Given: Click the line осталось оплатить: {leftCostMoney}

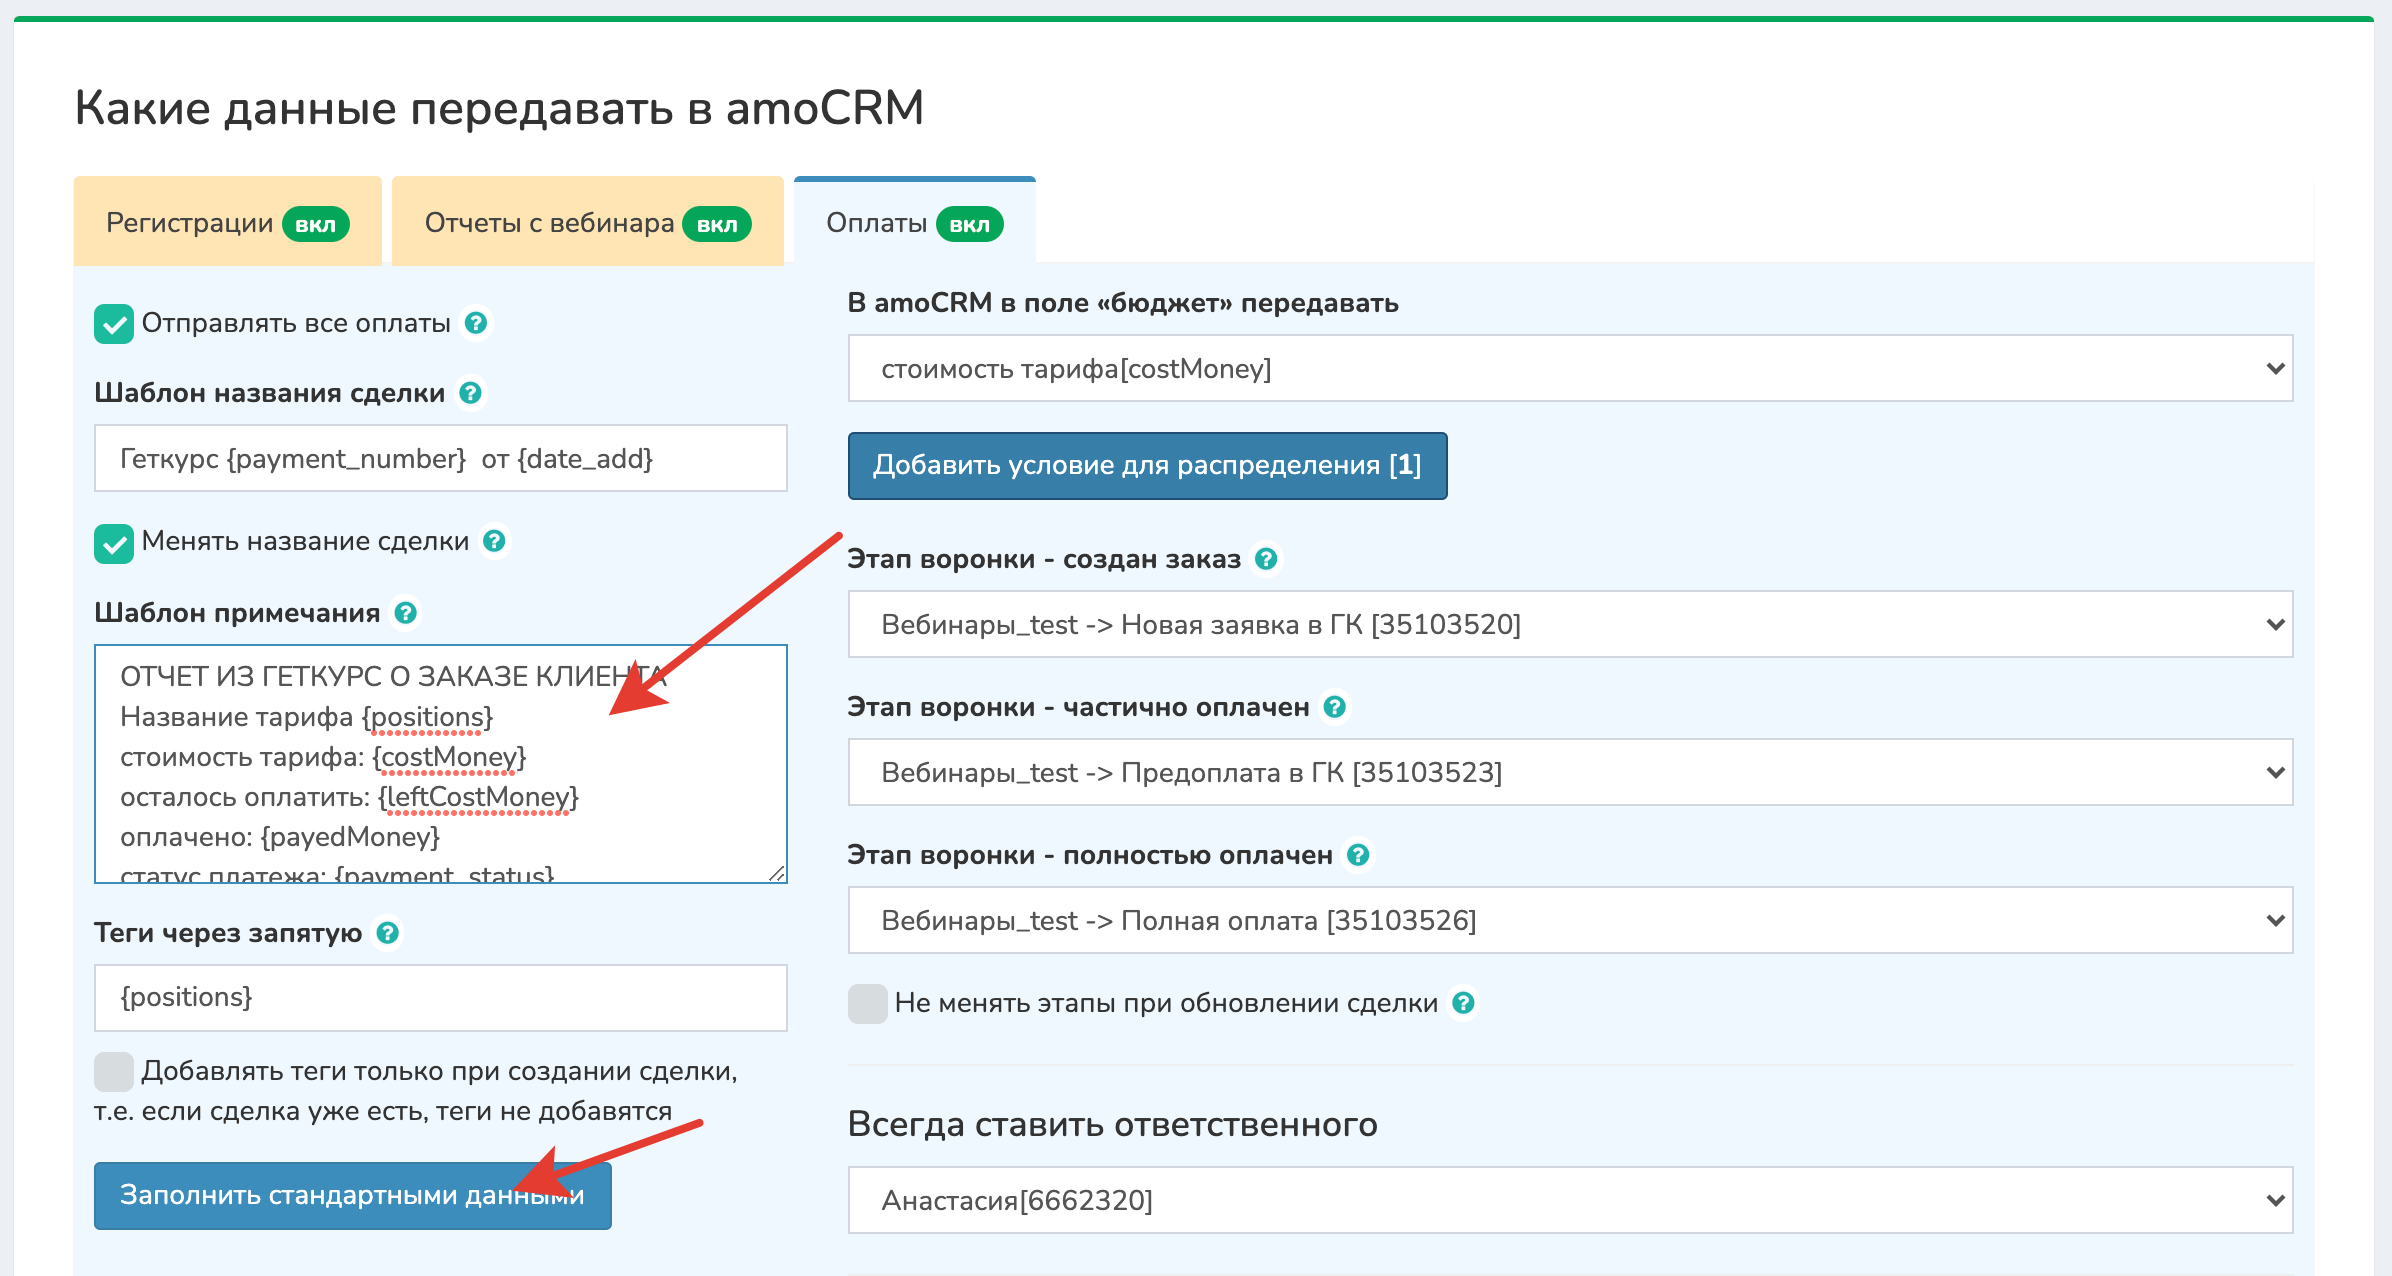Looking at the screenshot, I should [349, 797].
